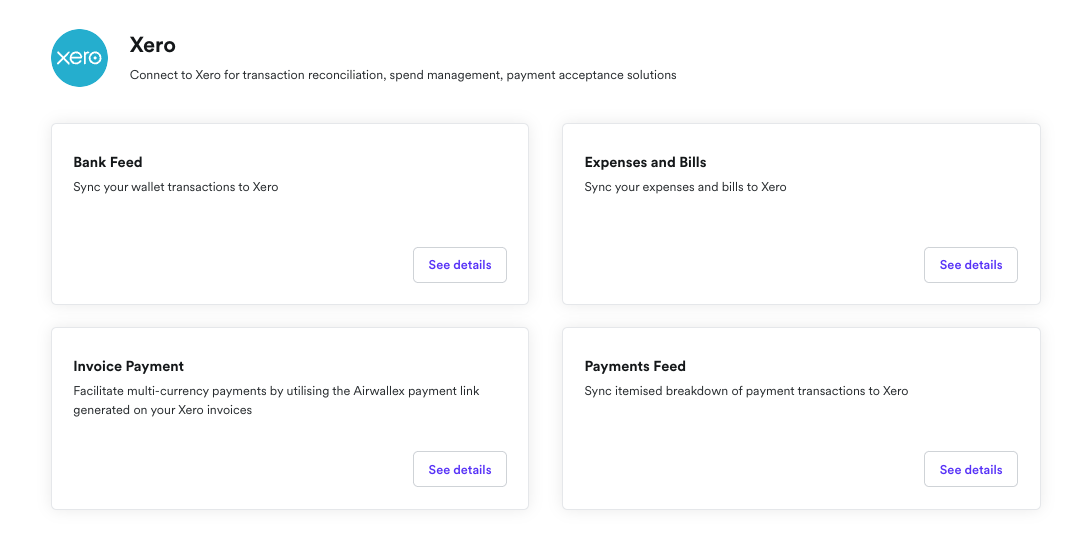The width and height of the screenshot is (1079, 539).
Task: Click the Bank Feed title
Action: (108, 162)
